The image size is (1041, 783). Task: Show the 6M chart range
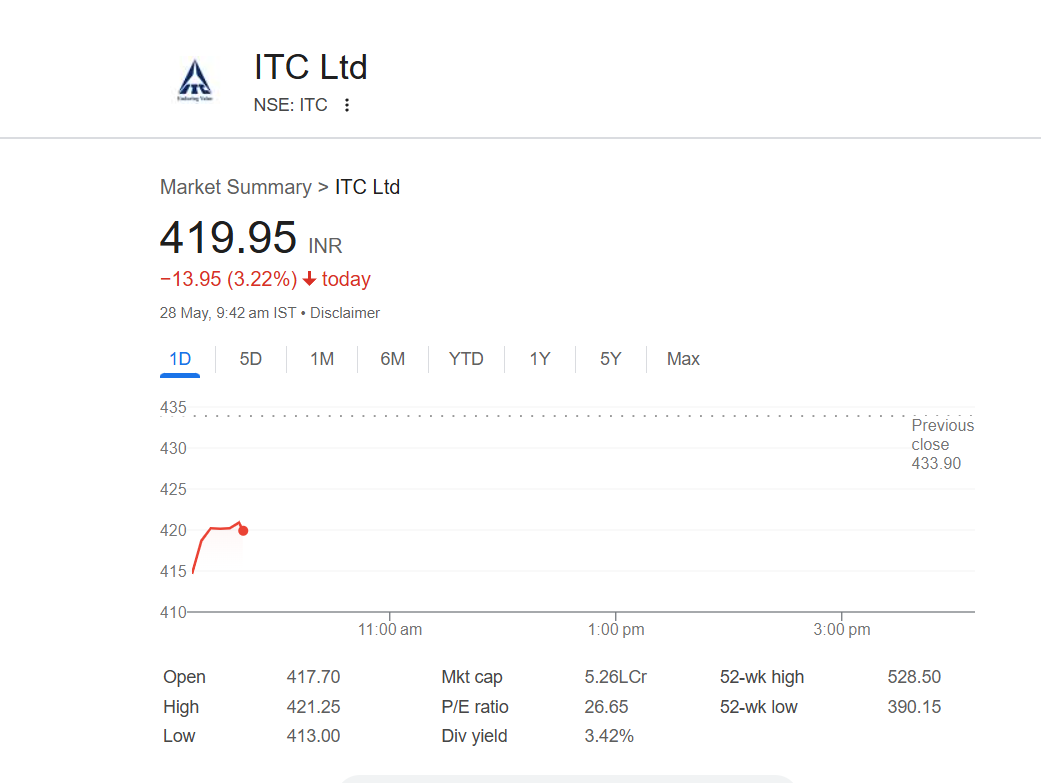[x=393, y=359]
